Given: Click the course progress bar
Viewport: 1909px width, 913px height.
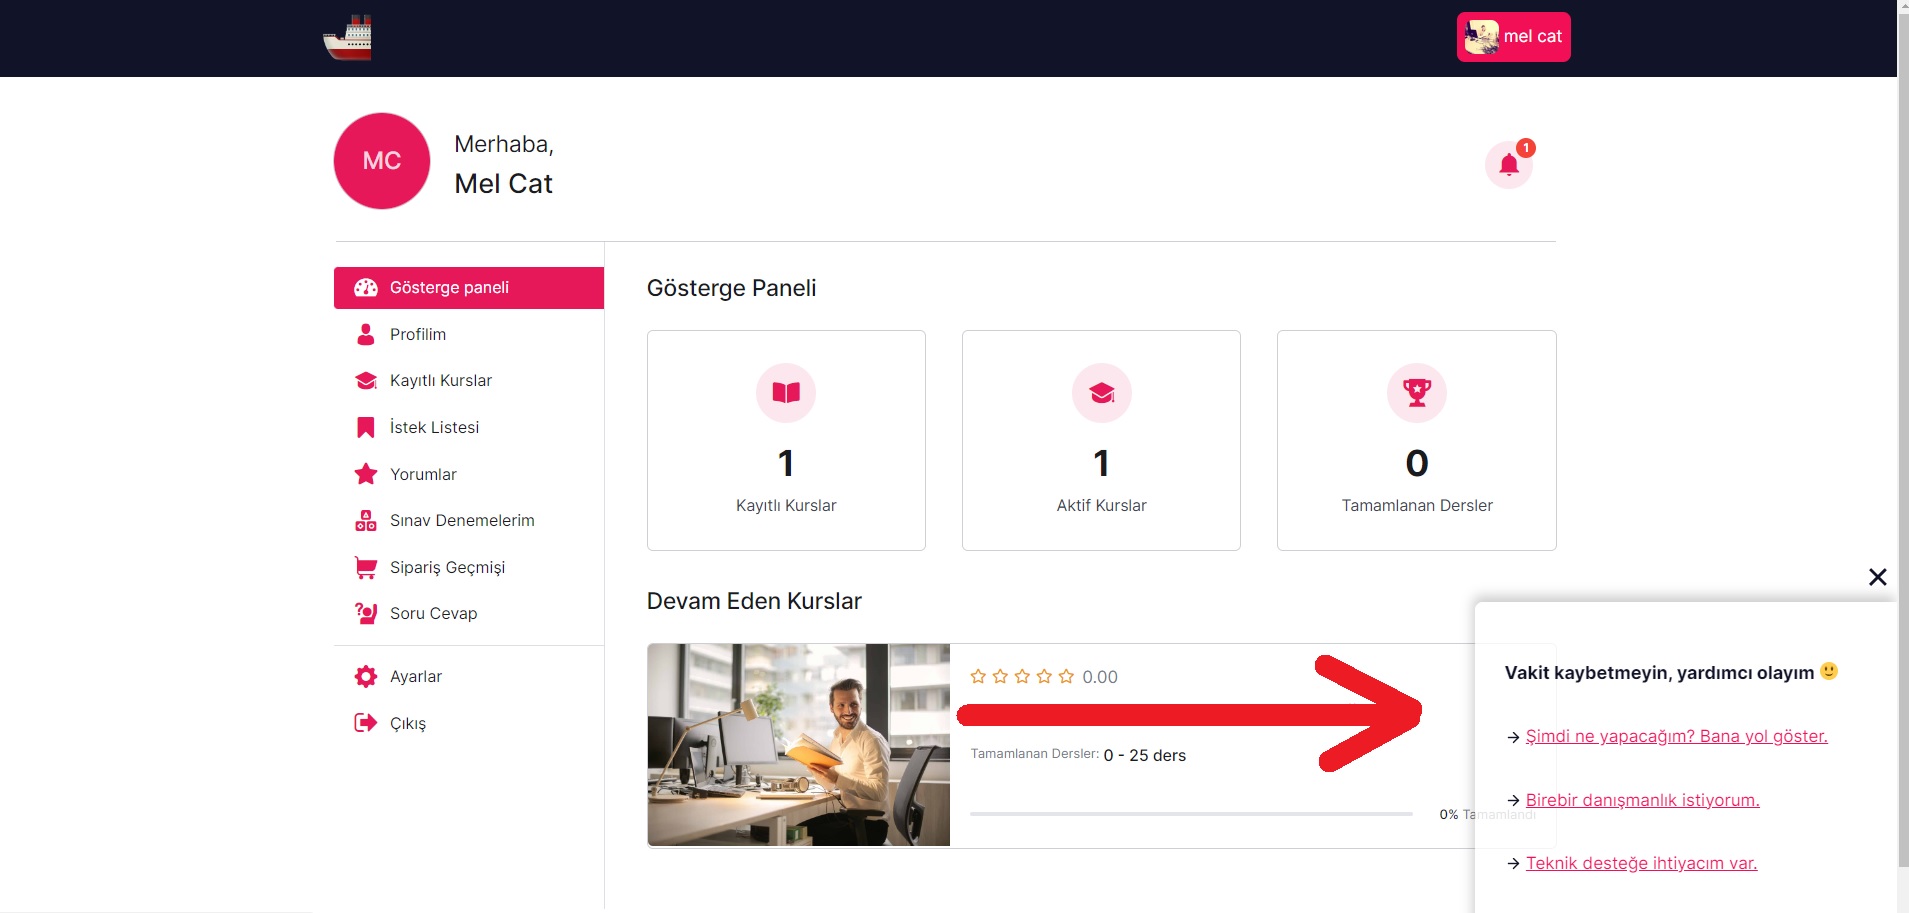Looking at the screenshot, I should point(1191,814).
